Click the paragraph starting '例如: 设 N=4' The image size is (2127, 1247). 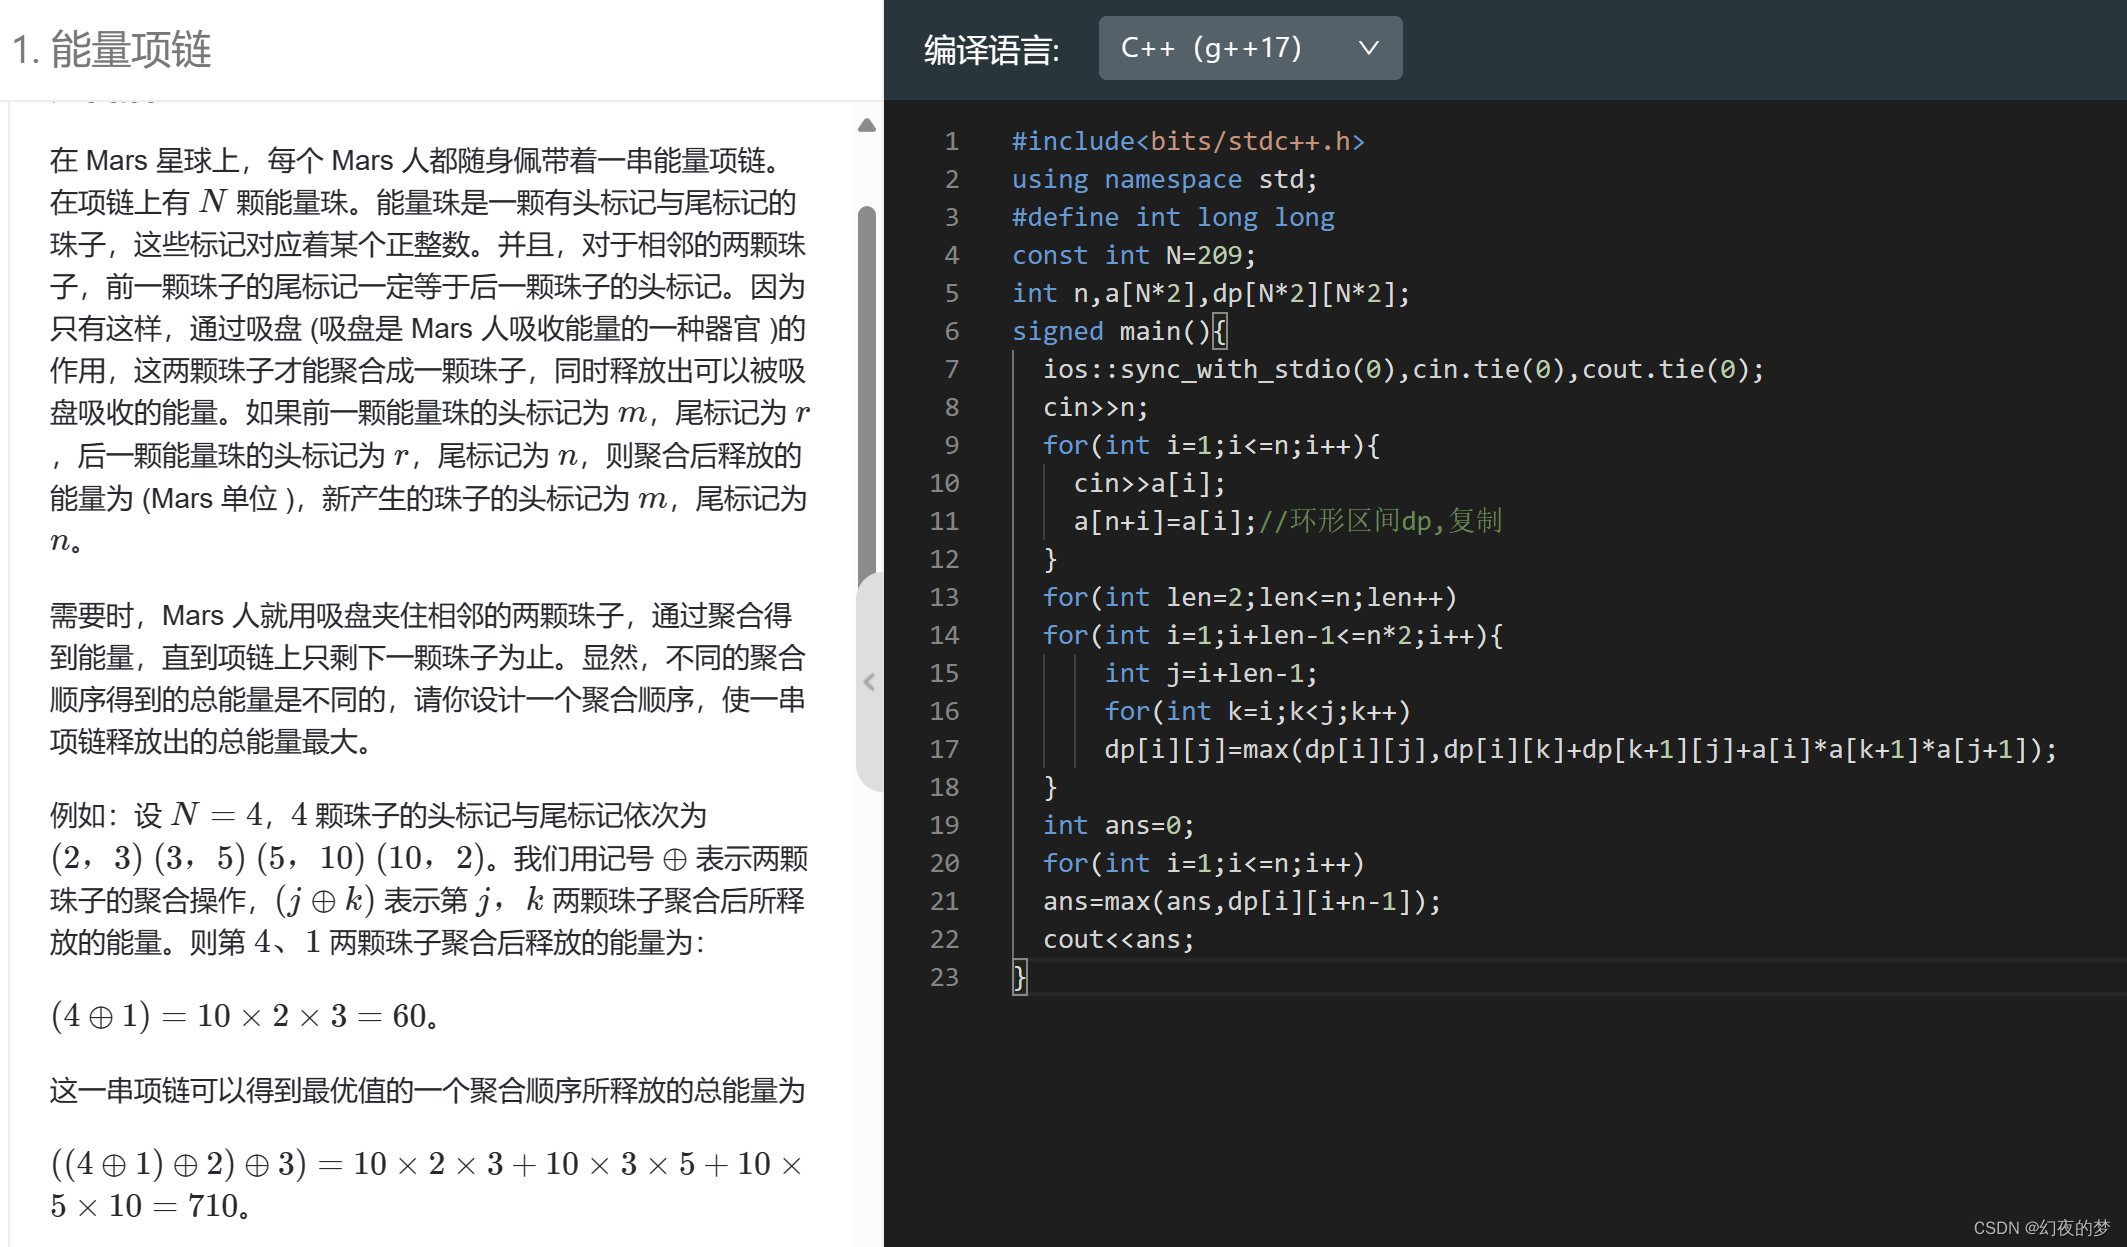click(x=428, y=879)
